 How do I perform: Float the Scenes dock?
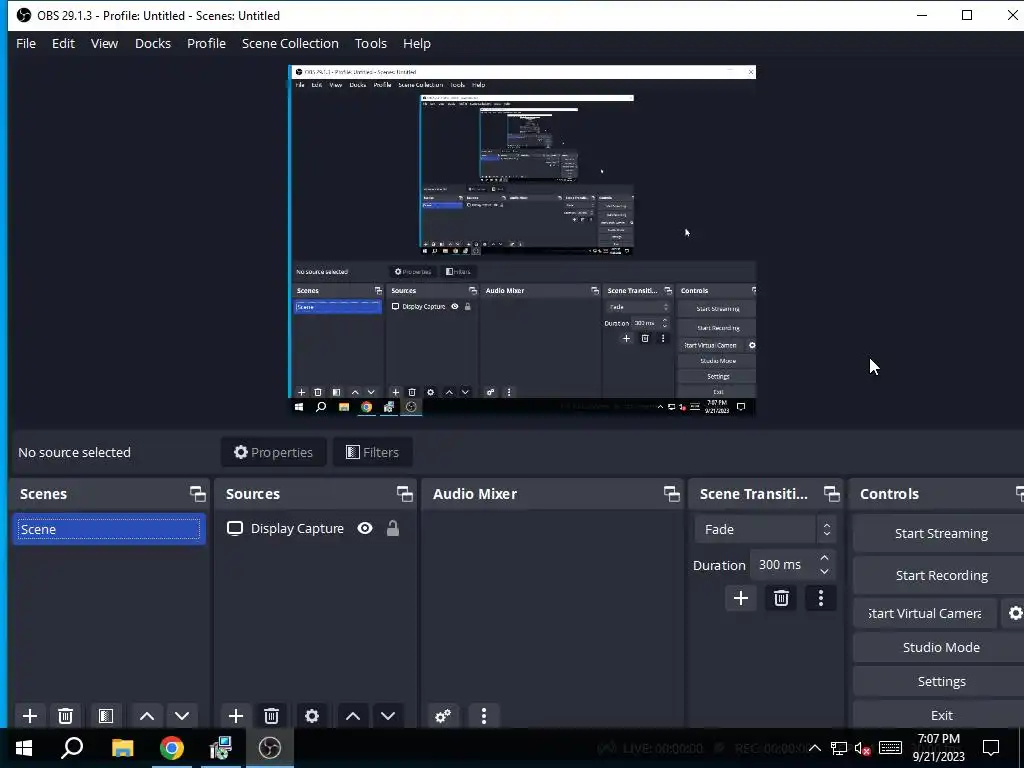click(198, 494)
